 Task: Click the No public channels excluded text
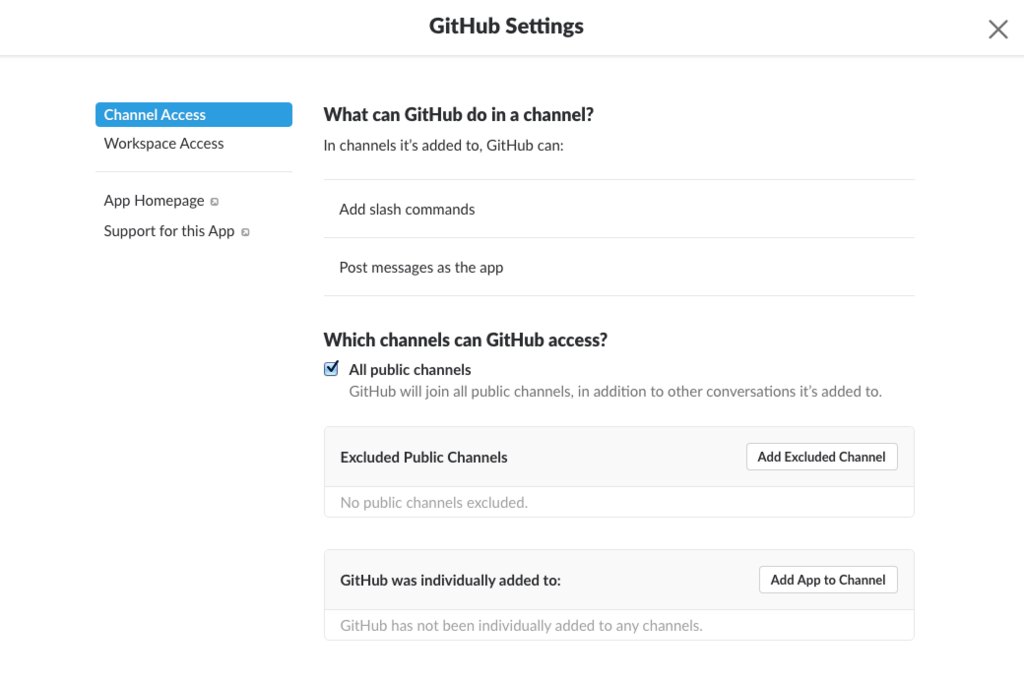[434, 503]
